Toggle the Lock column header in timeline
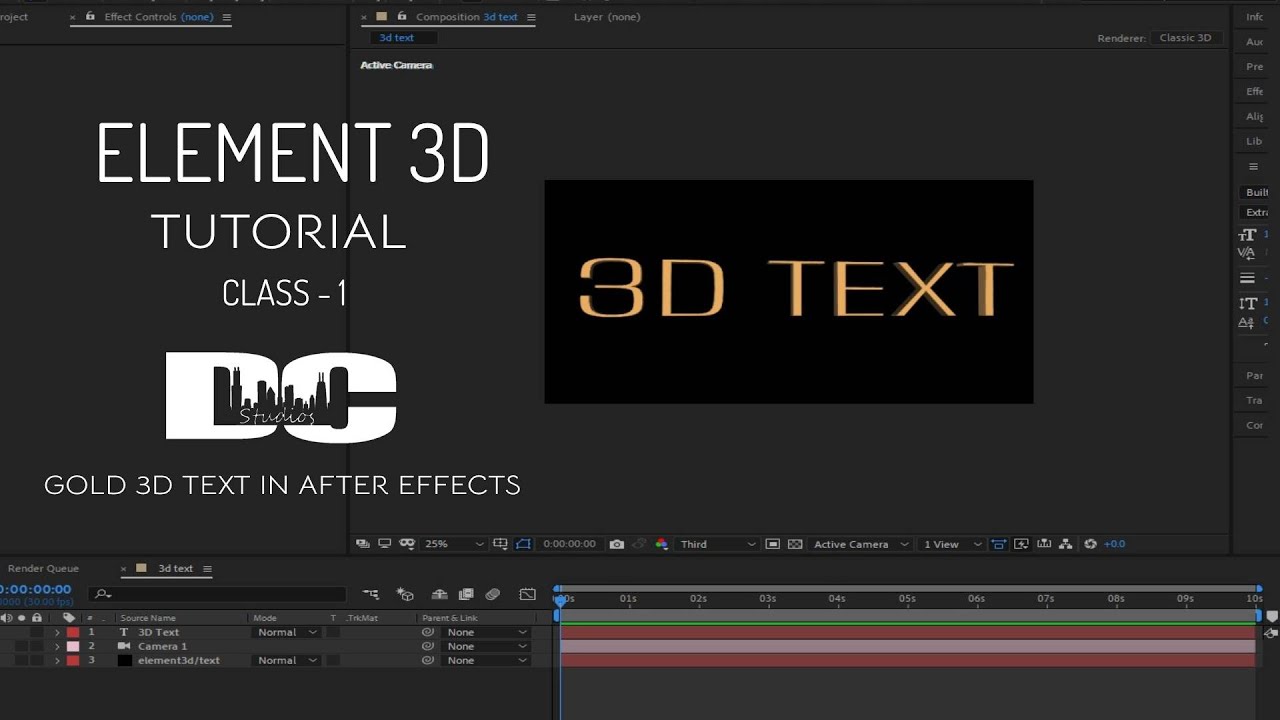 tap(37, 618)
